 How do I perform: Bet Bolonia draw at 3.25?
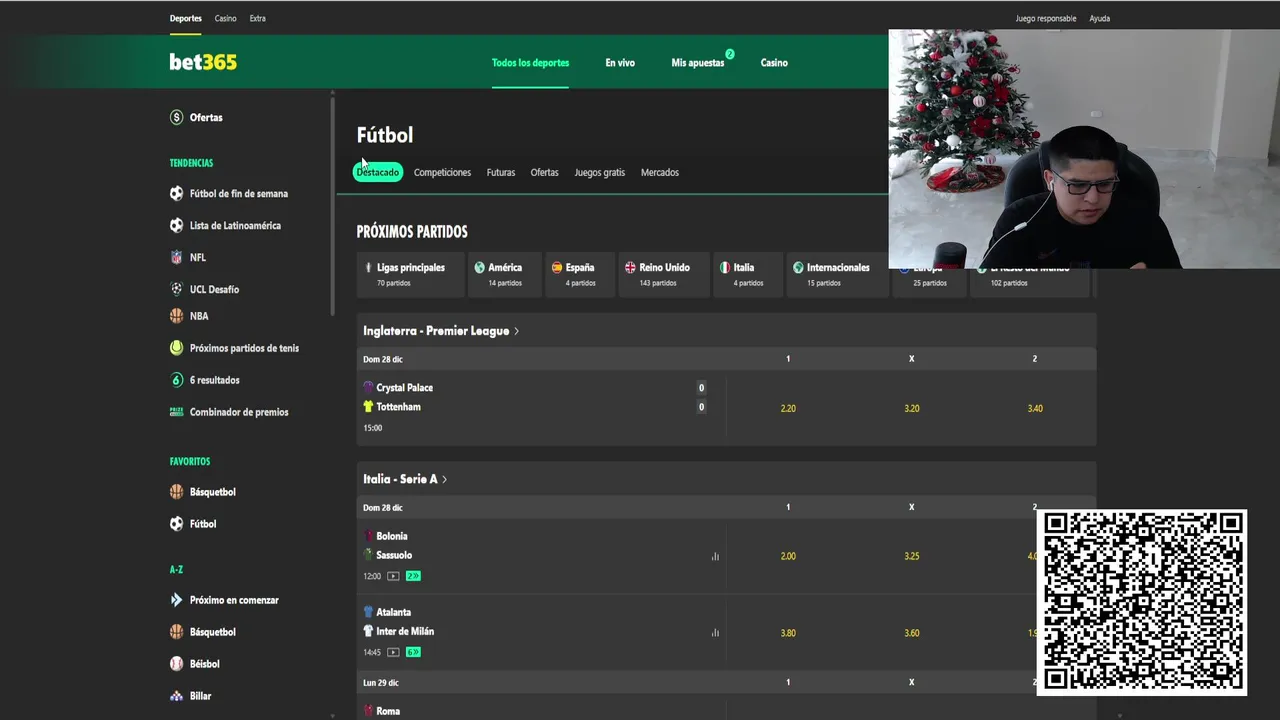click(x=911, y=556)
